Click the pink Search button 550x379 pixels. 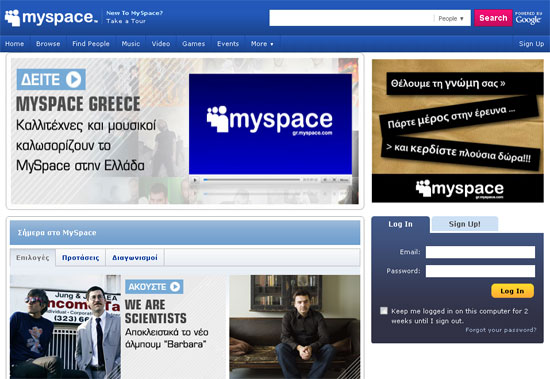click(x=493, y=18)
